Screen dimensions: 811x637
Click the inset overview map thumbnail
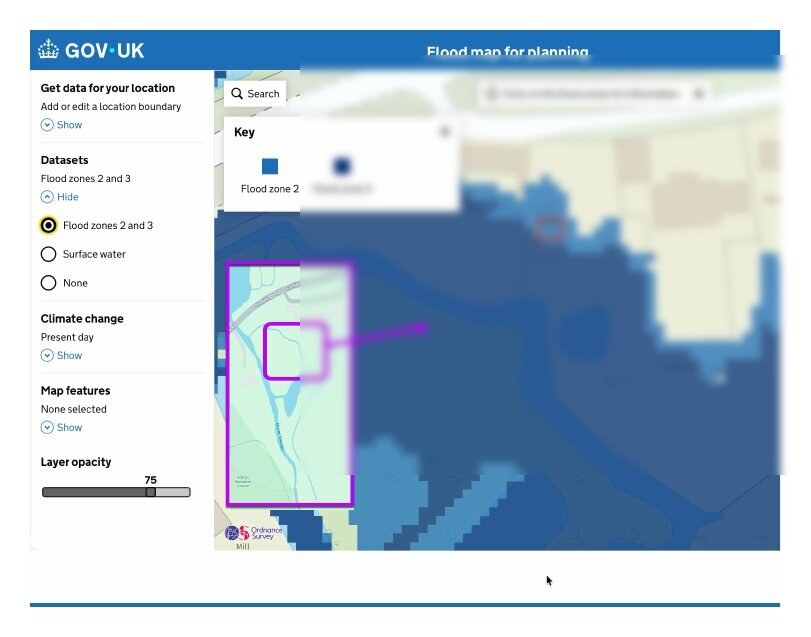click(x=290, y=384)
